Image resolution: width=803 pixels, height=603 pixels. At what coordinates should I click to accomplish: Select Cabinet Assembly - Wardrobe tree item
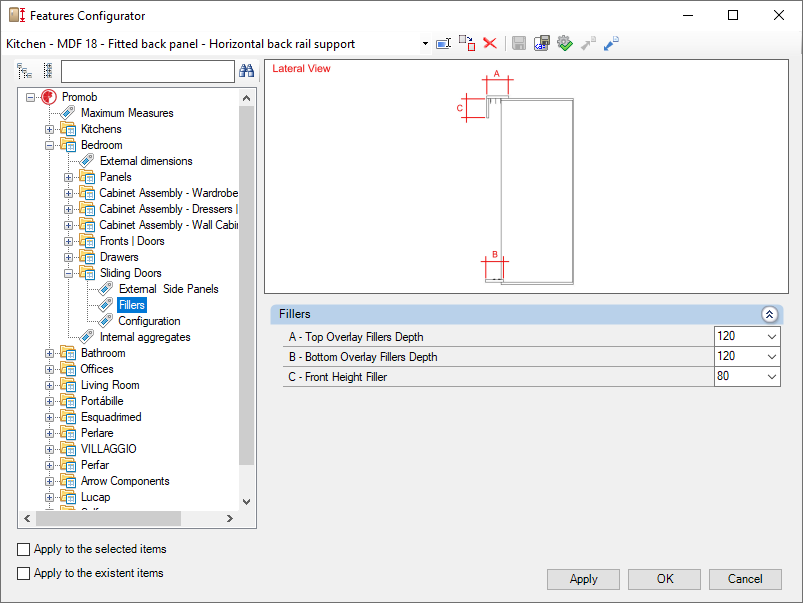(x=168, y=193)
